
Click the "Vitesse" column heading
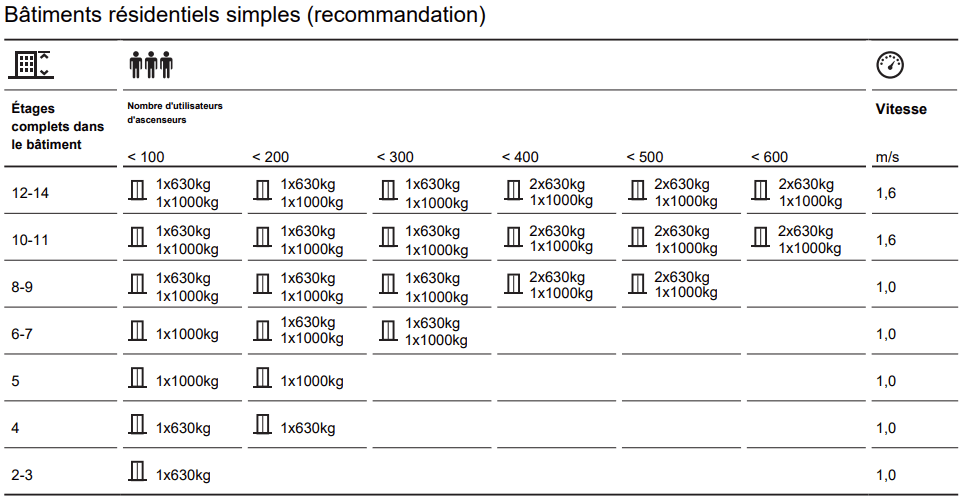pyautogui.click(x=900, y=109)
